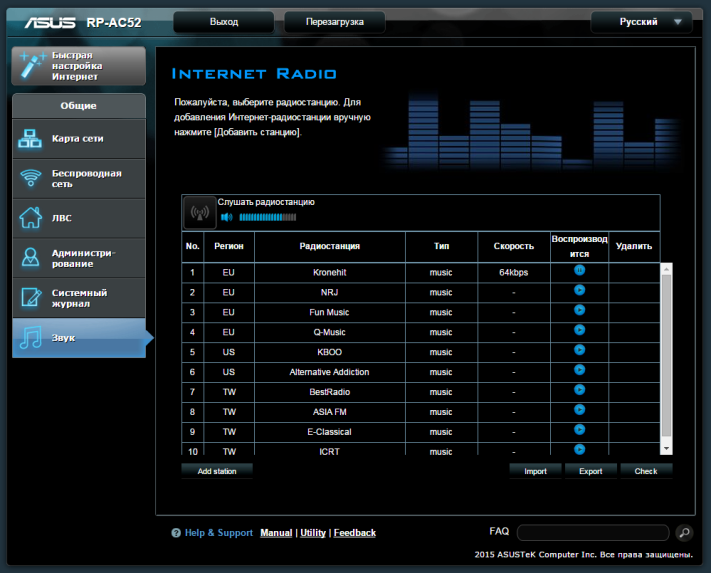Select the Kronehit station name
Viewport: 711px width, 573px height.
[x=330, y=272]
